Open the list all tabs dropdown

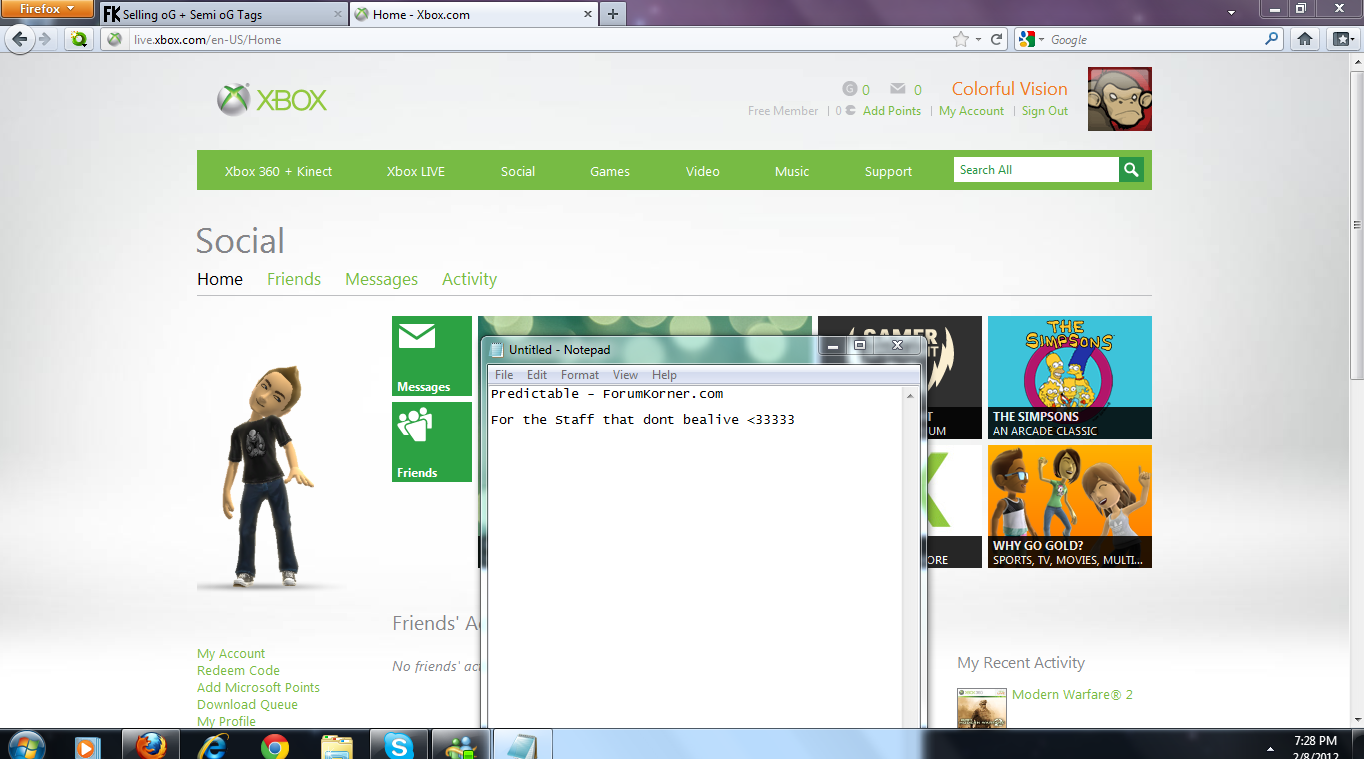[1232, 14]
